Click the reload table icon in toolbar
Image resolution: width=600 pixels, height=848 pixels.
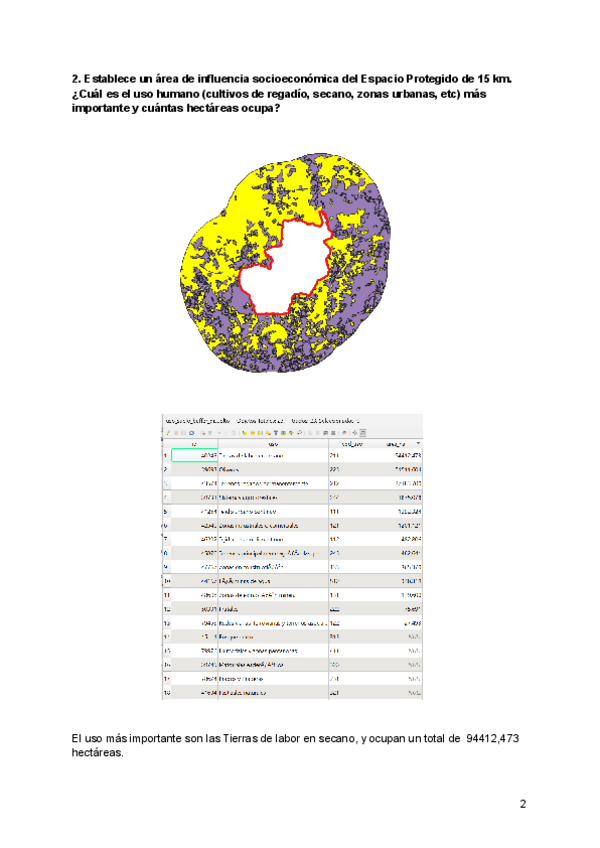[189, 434]
